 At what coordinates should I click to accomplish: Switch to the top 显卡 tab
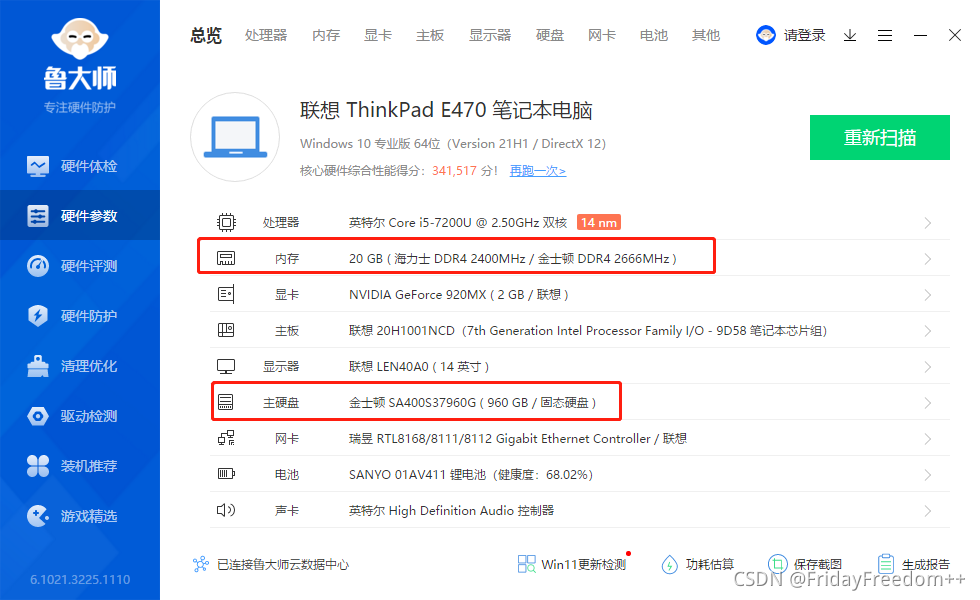click(x=378, y=35)
